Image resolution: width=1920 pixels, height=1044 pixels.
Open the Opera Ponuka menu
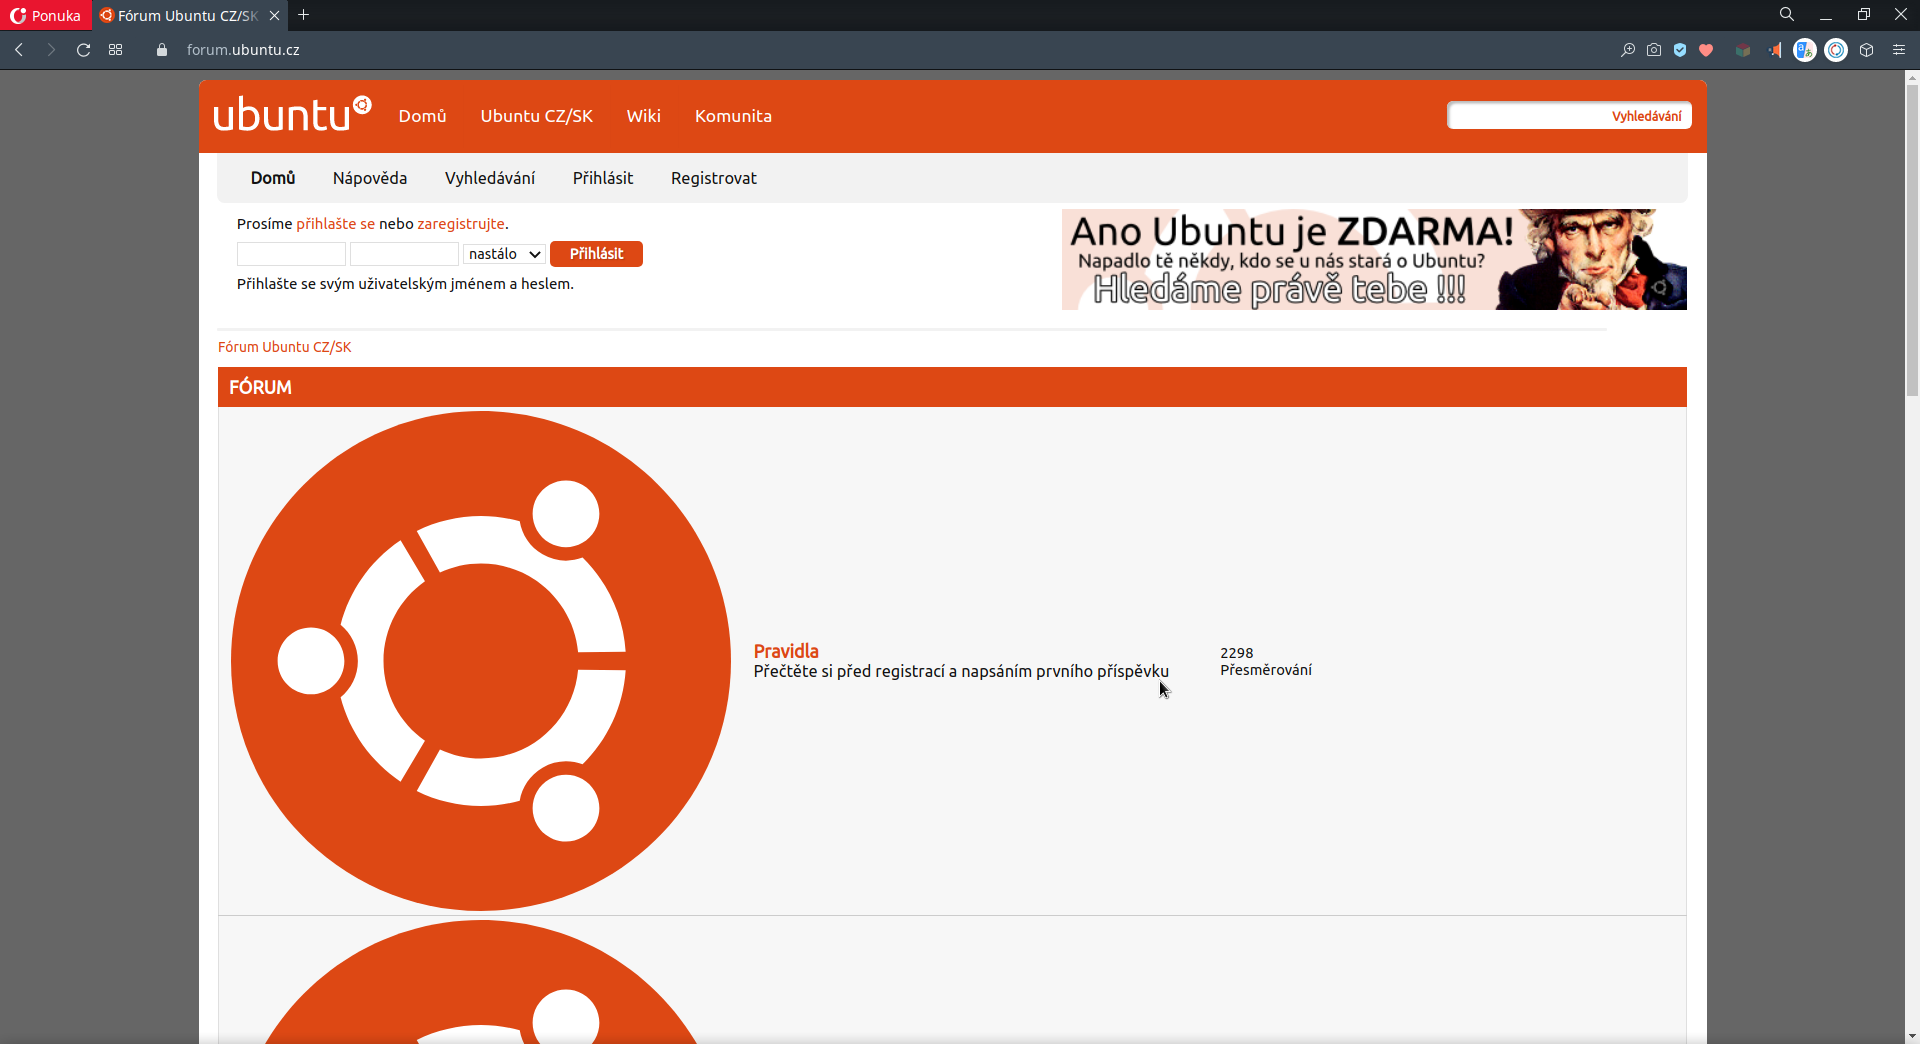[46, 15]
